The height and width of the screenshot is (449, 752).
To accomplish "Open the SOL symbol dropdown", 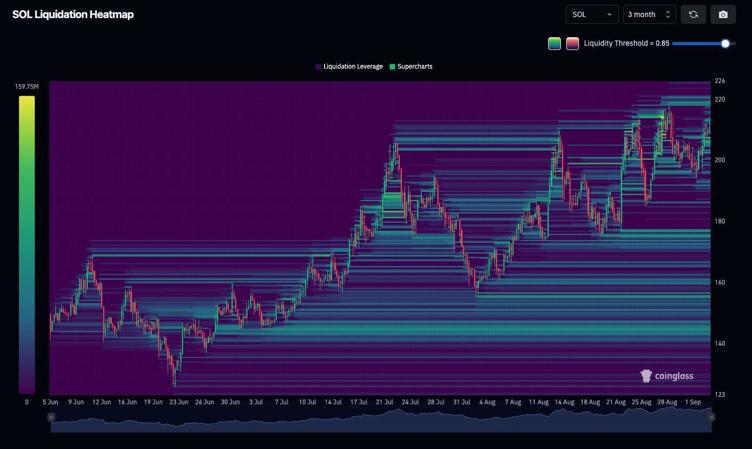I will point(592,15).
